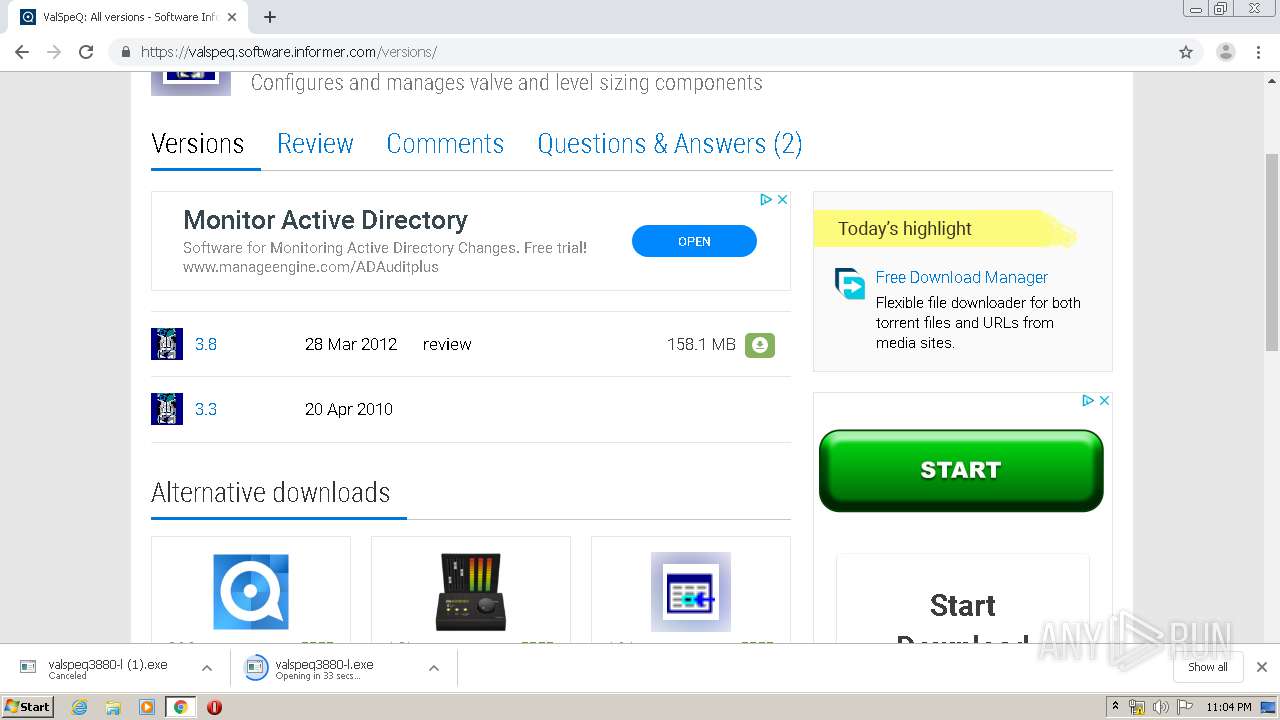Close the downloads bar
Screen dimensions: 1280x720
[1262, 667]
